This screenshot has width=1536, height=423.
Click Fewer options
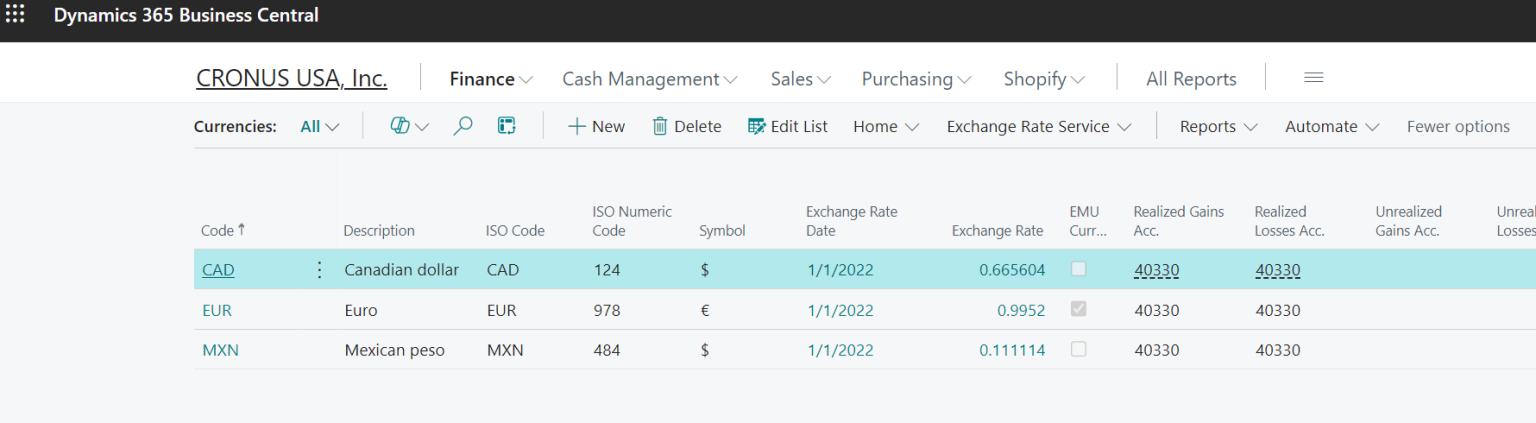pyautogui.click(x=1458, y=126)
